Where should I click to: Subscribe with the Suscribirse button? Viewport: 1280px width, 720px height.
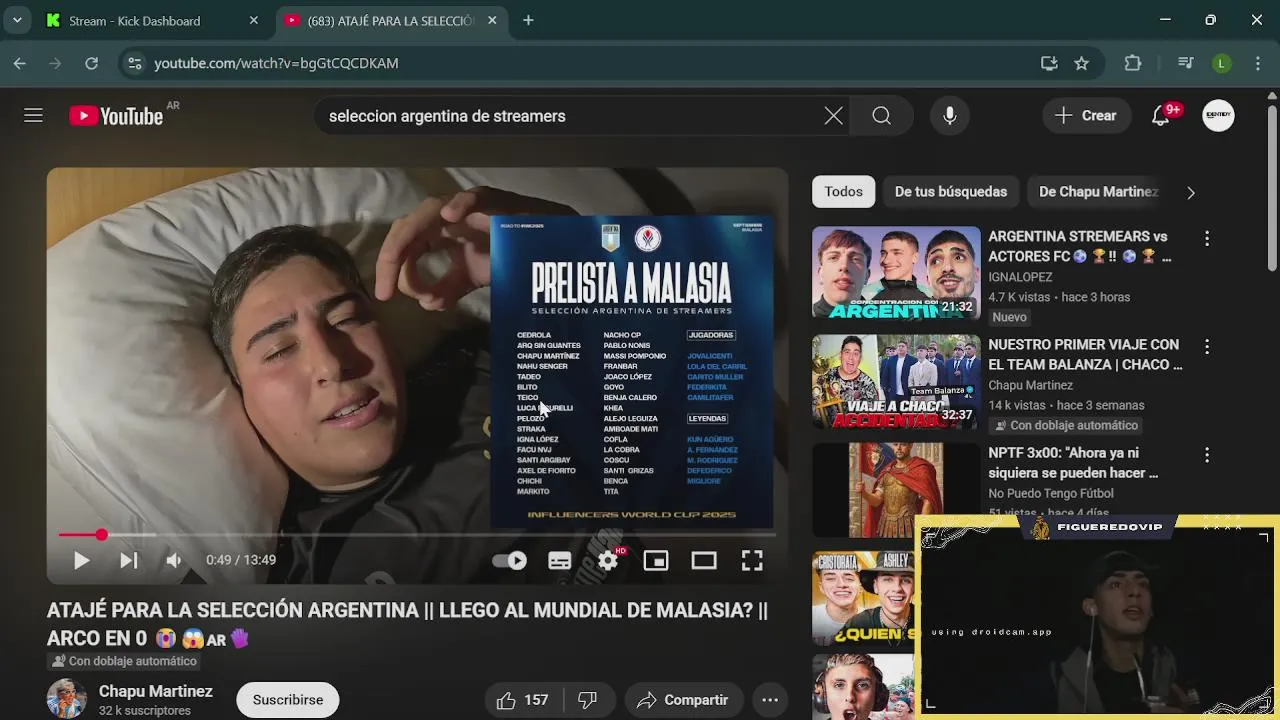288,700
